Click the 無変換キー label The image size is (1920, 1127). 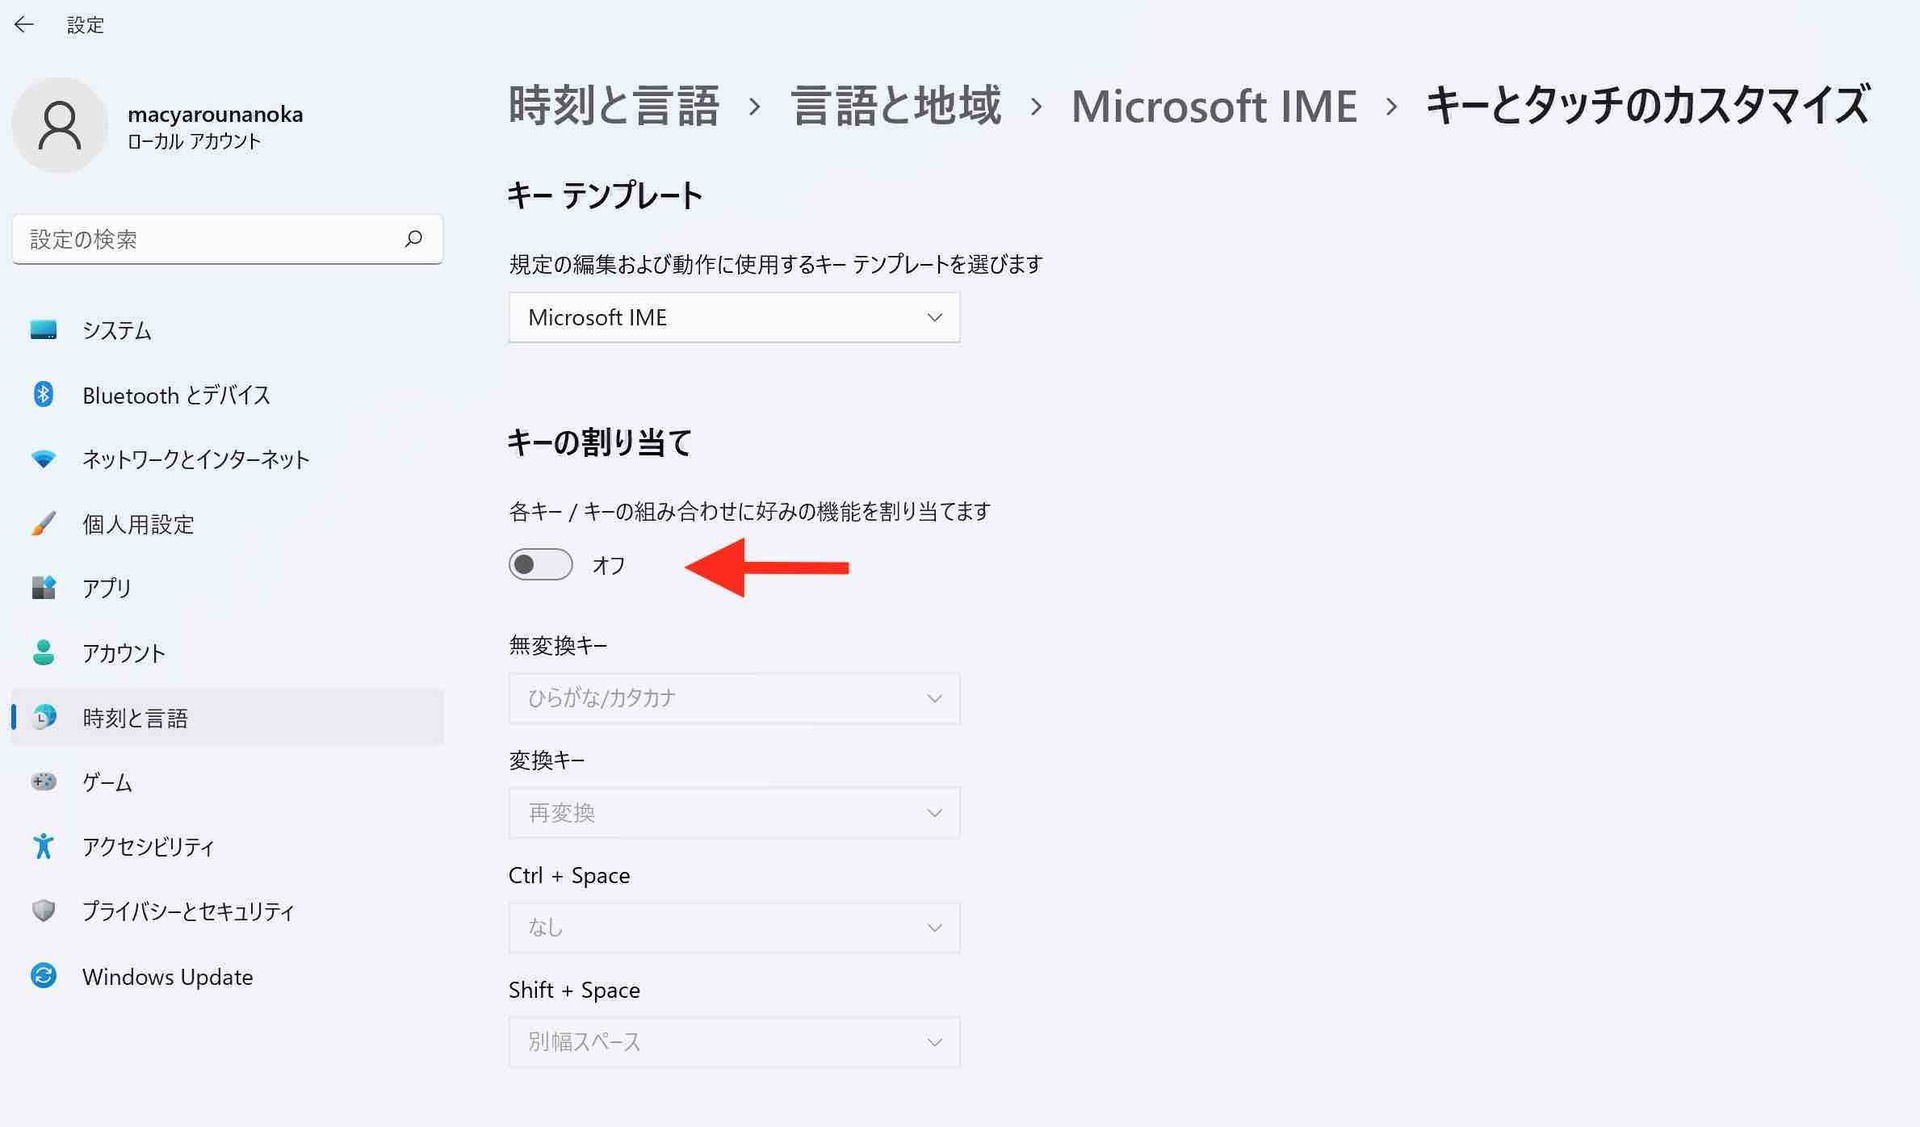pos(558,646)
